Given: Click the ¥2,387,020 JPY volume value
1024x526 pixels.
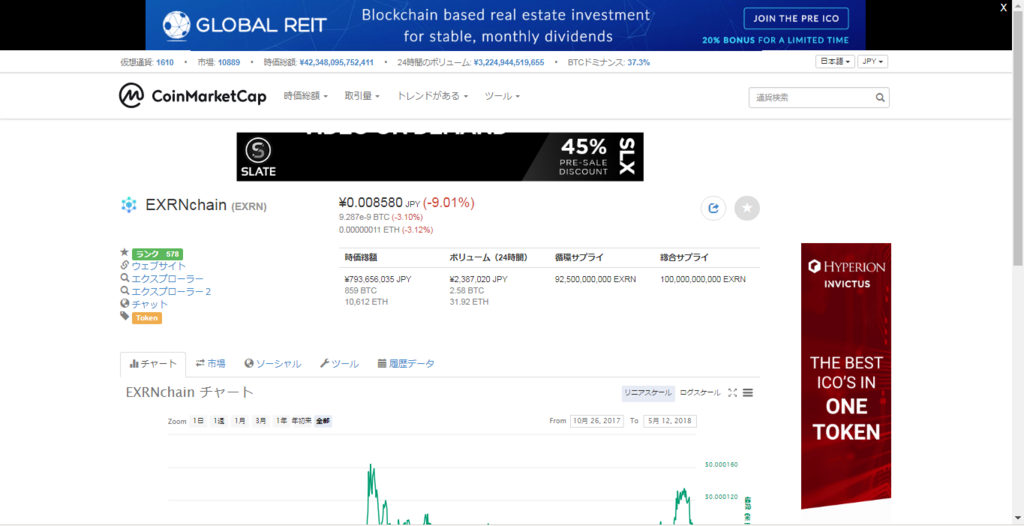Looking at the screenshot, I should tap(479, 279).
